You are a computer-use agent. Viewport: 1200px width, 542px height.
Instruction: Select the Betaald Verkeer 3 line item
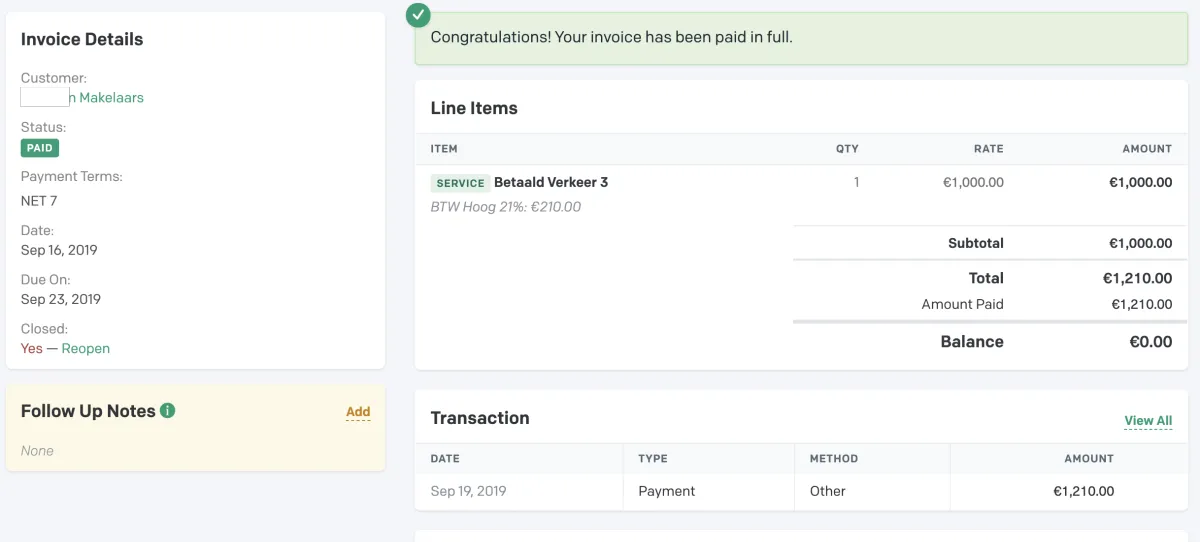pyautogui.click(x=551, y=182)
